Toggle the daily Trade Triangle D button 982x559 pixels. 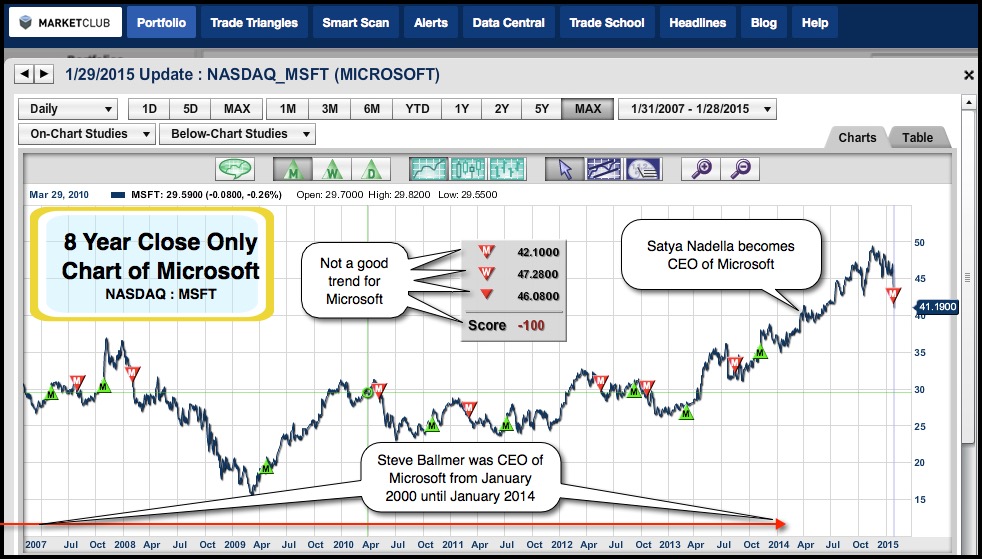pos(371,169)
